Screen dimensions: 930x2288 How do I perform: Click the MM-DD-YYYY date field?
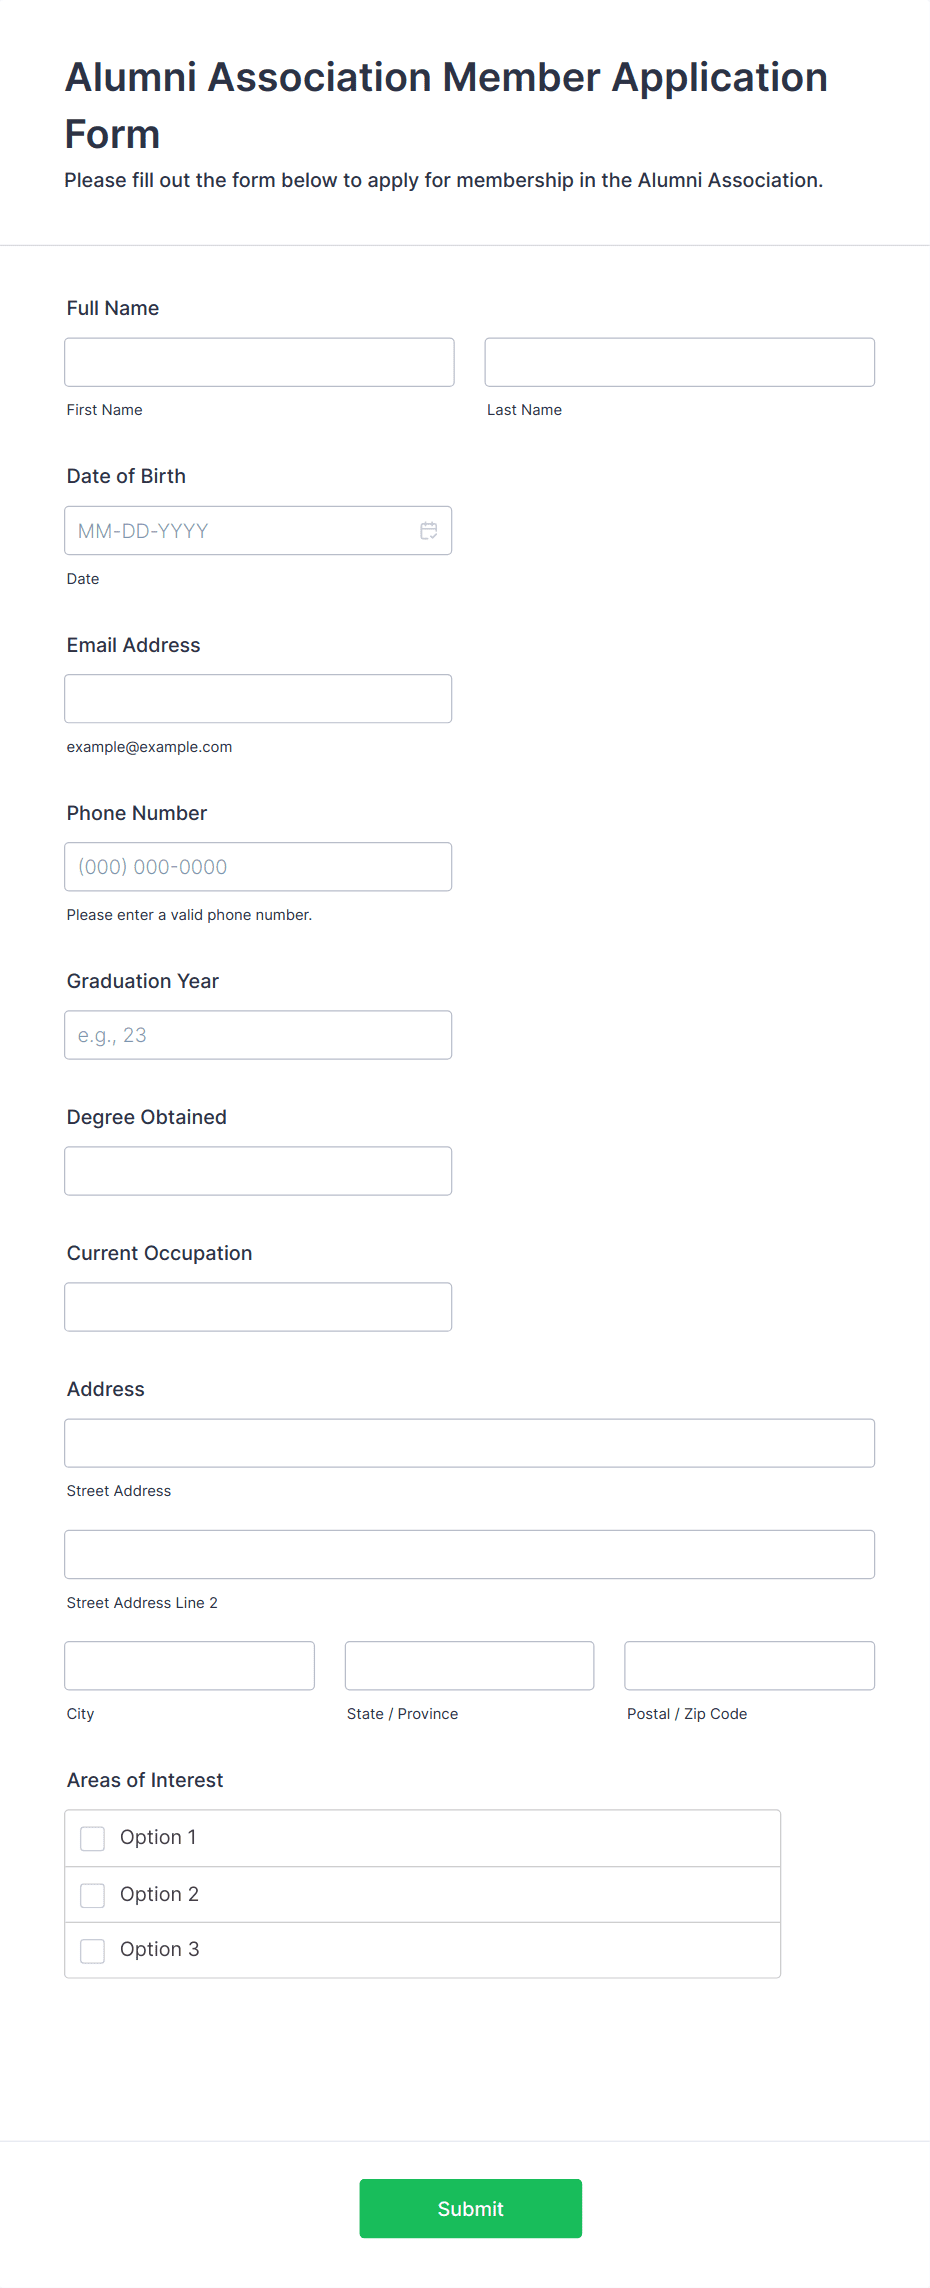(x=240, y=531)
